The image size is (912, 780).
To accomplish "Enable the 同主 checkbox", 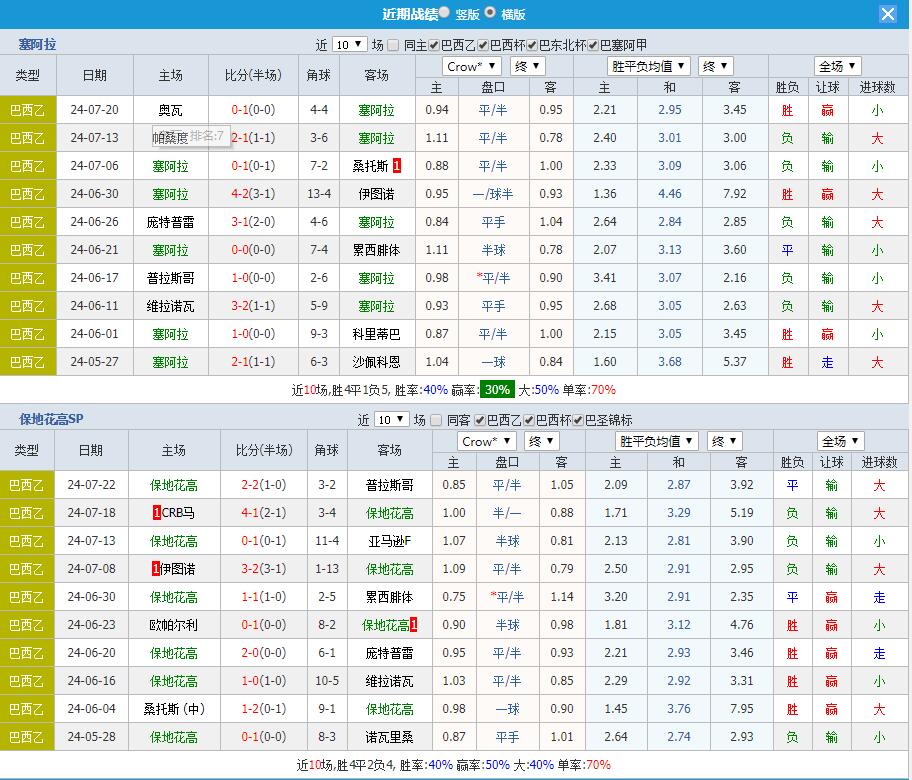I will (393, 45).
